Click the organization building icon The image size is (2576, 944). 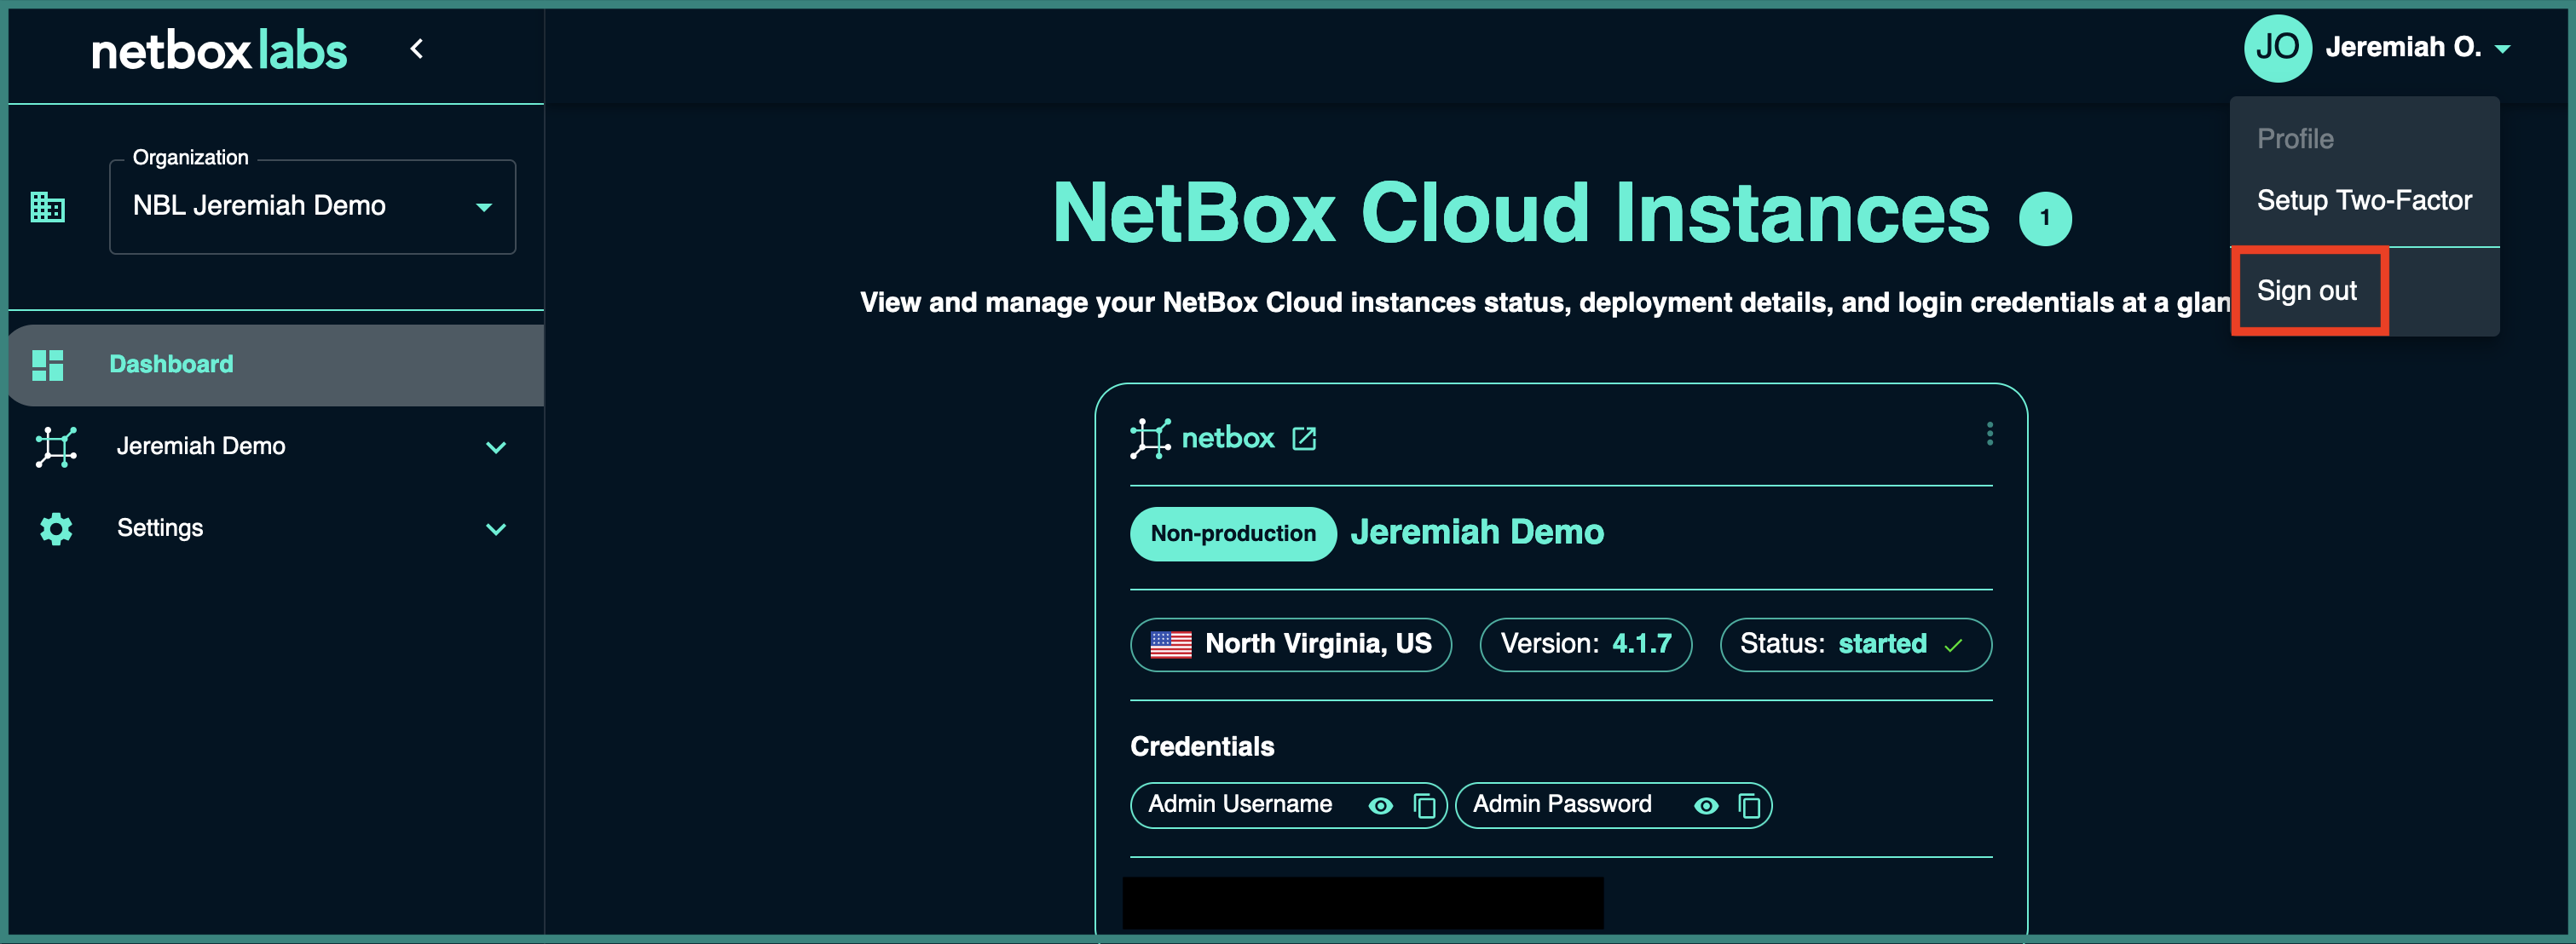47,206
